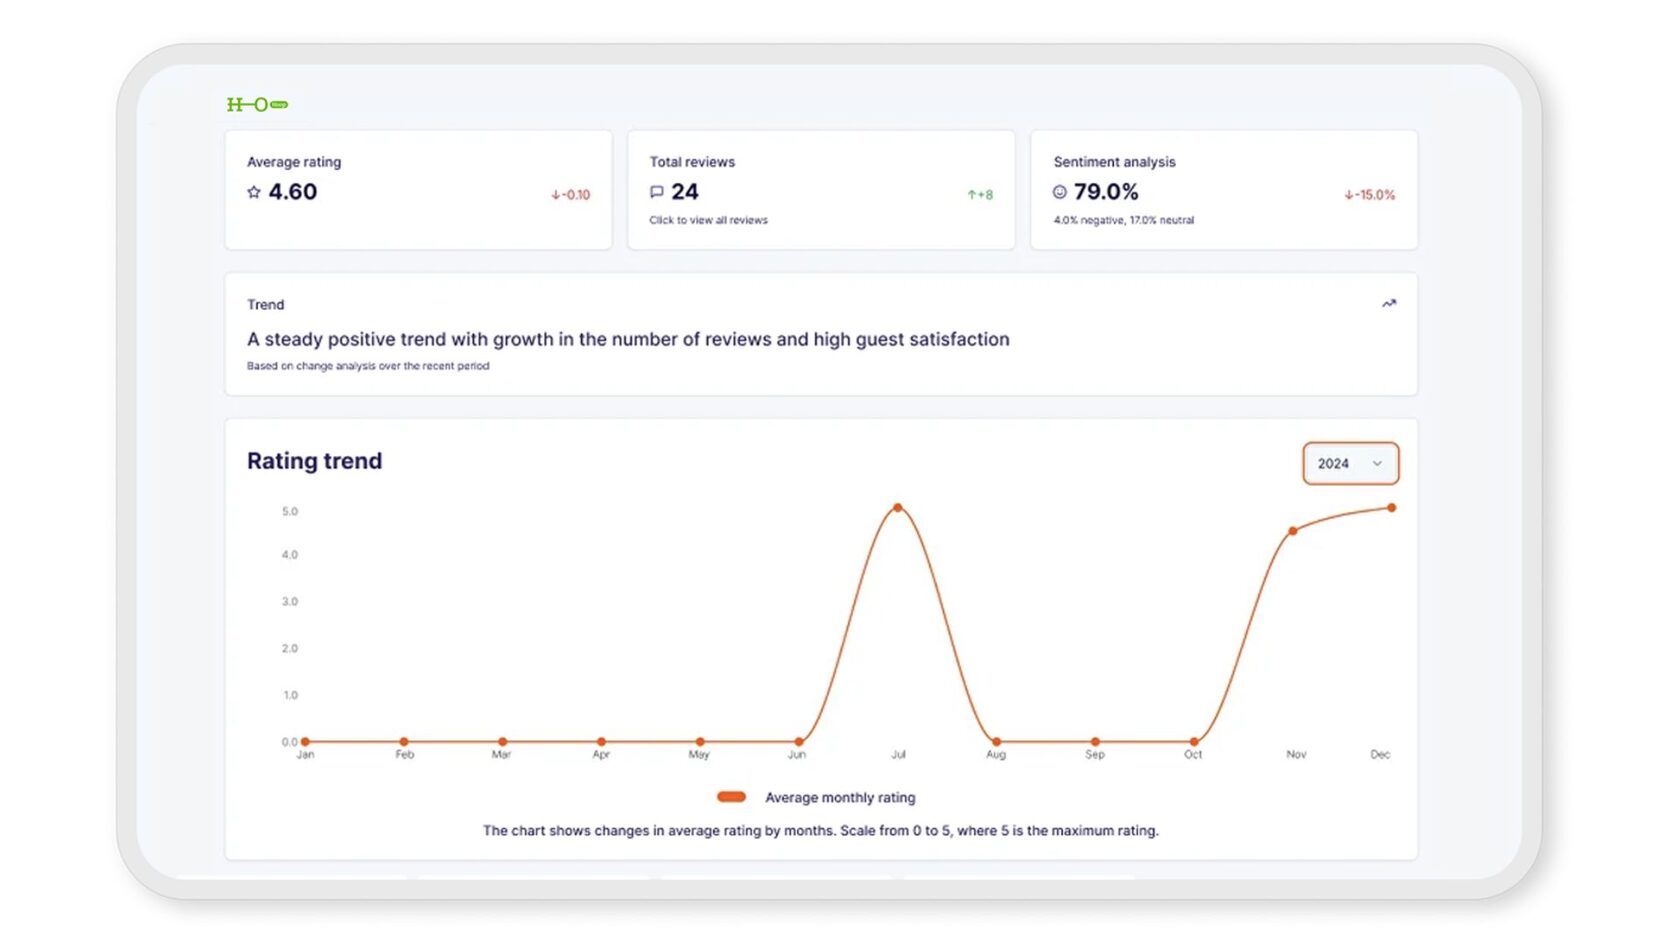Screen dimensions: 1680x945
Task: Click the Average monthly rating legend label
Action: 840,797
